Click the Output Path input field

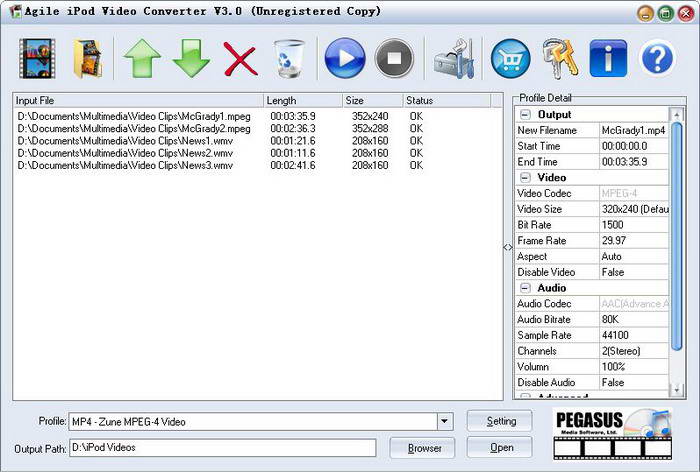[x=222, y=447]
